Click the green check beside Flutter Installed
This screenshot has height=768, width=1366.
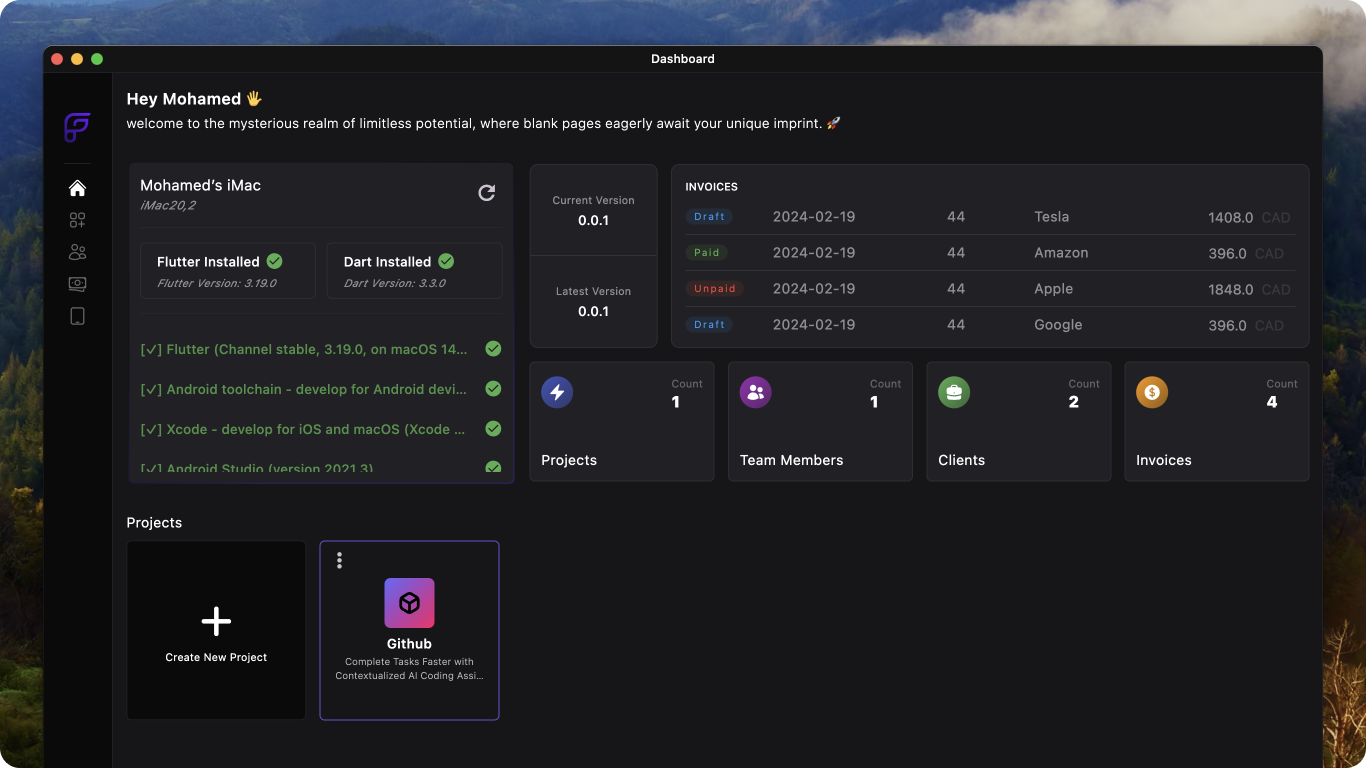coord(274,261)
